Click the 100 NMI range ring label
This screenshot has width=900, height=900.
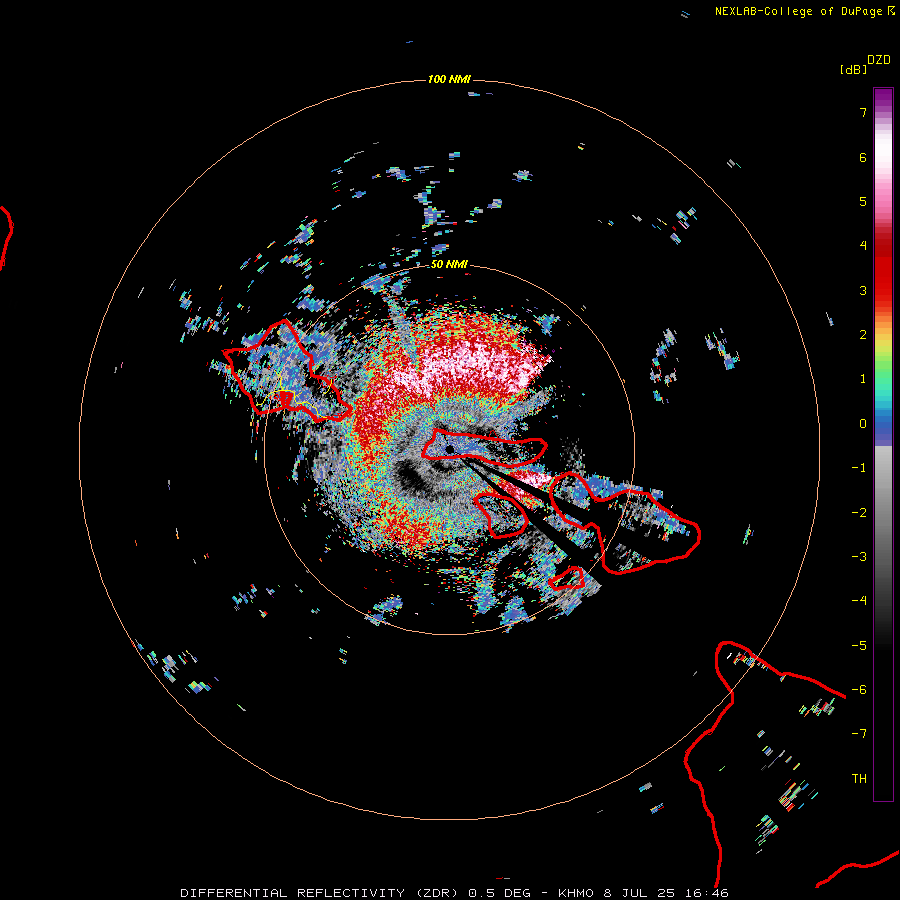(x=449, y=79)
